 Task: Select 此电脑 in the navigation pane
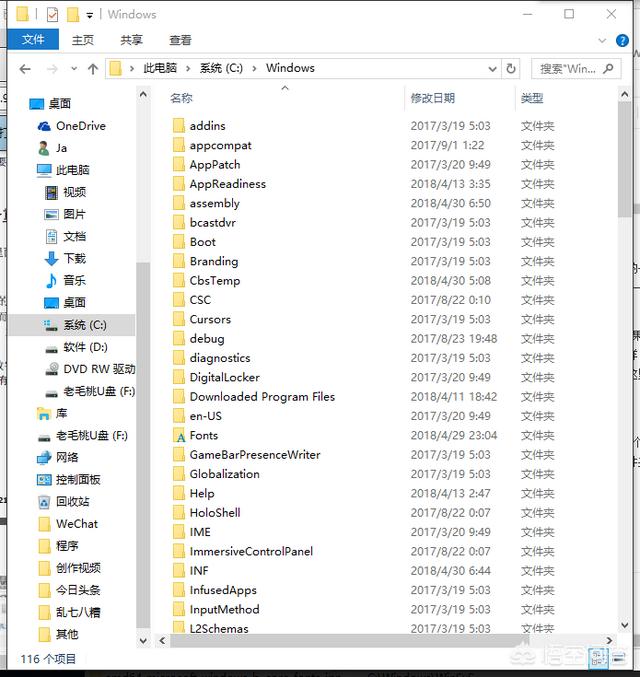point(63,170)
